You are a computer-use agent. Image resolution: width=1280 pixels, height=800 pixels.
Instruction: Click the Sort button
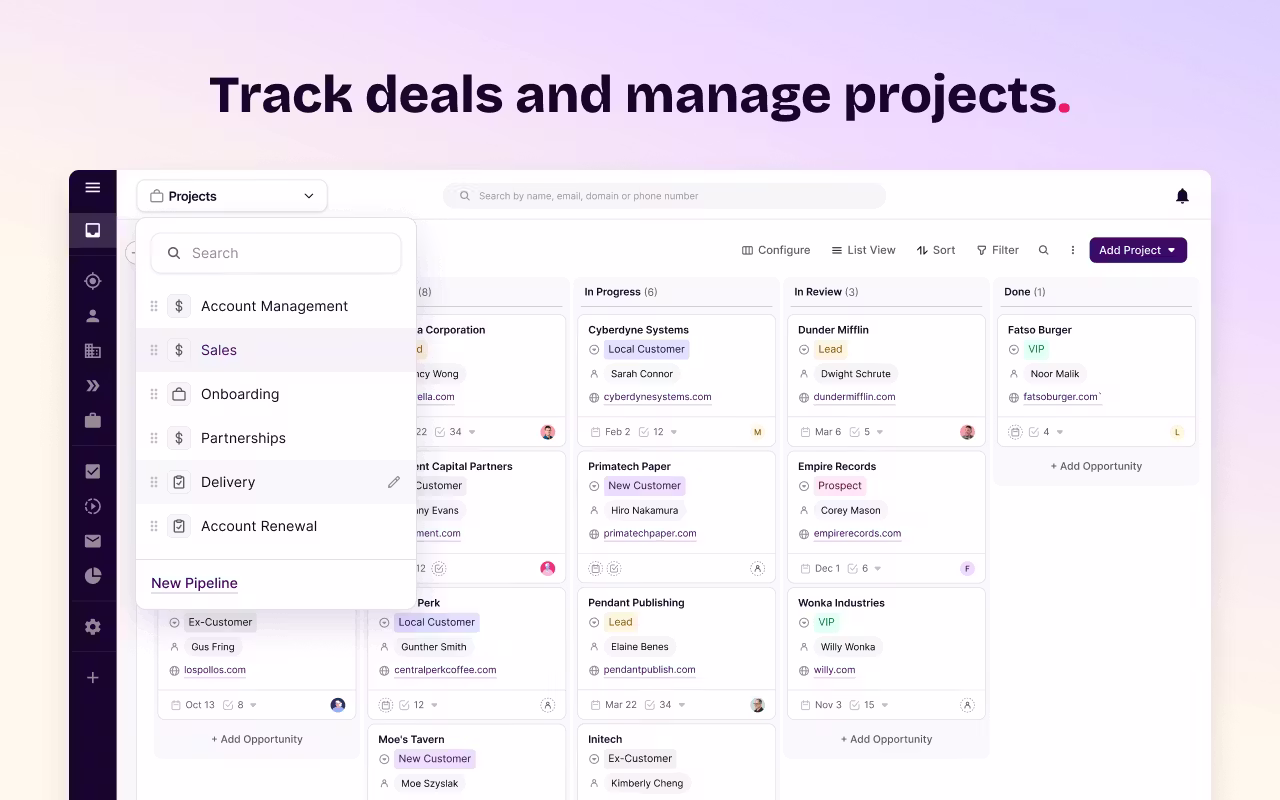936,250
